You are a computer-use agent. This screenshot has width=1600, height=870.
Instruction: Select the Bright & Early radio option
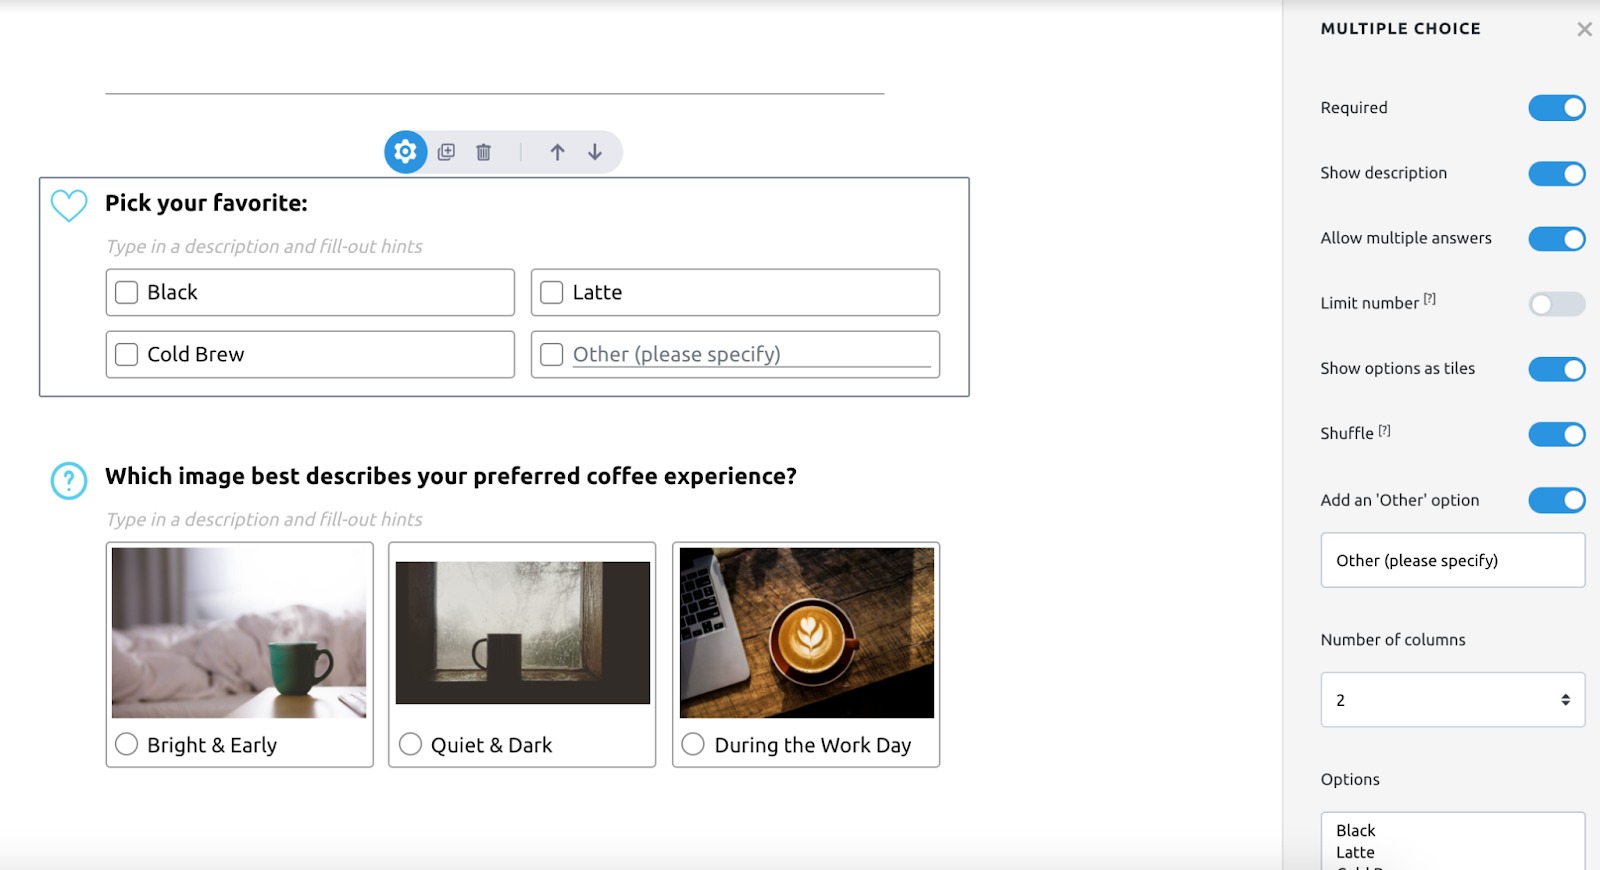point(127,744)
